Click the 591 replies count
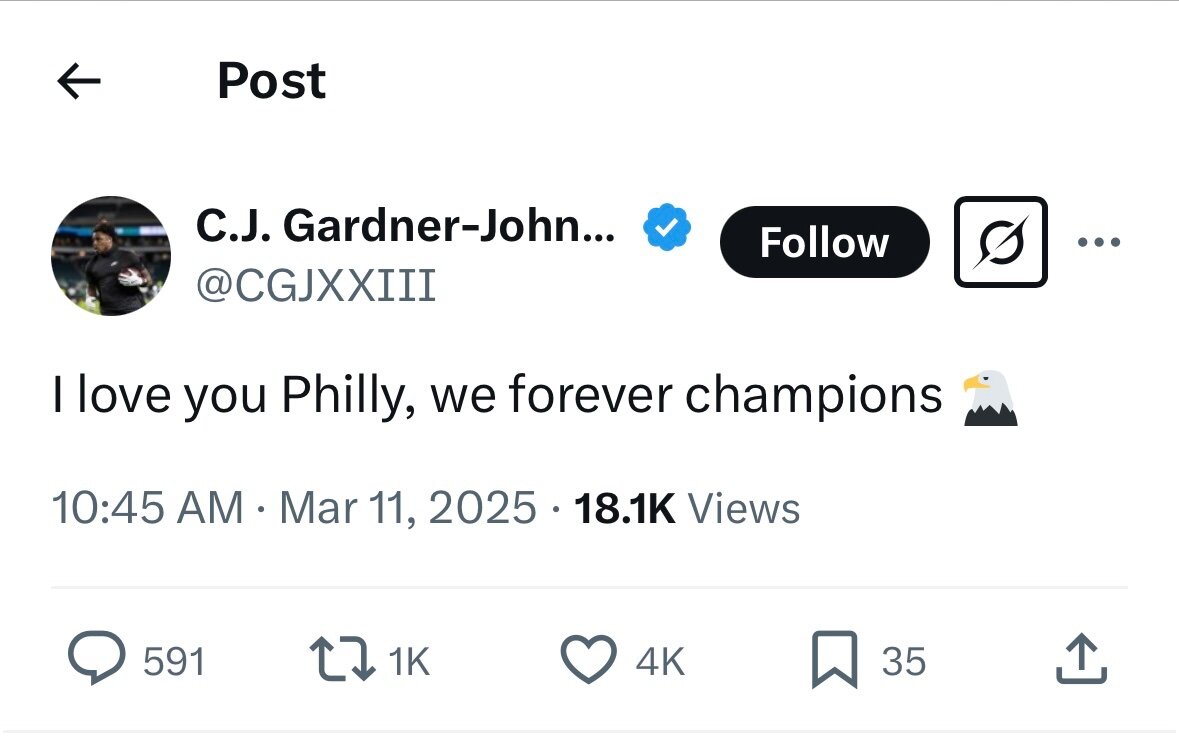This screenshot has height=754, width=1179. pos(174,661)
